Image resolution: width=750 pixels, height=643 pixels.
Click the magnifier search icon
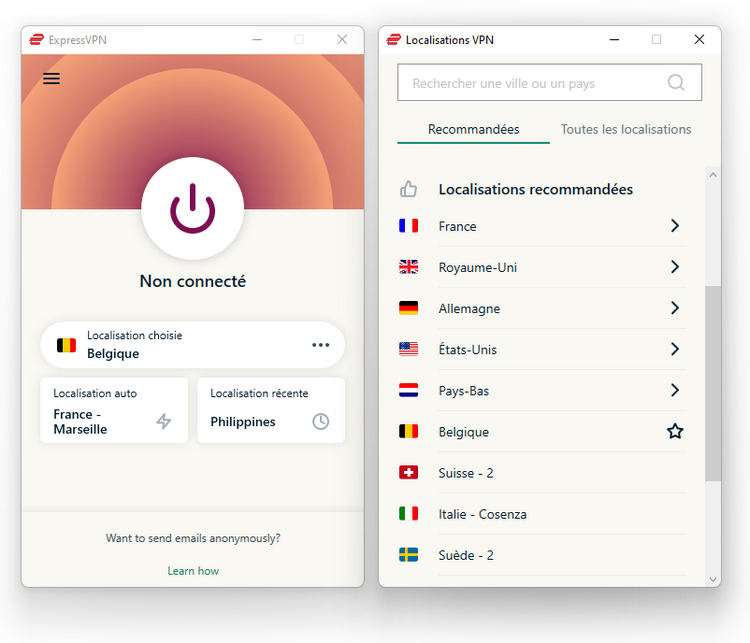676,83
